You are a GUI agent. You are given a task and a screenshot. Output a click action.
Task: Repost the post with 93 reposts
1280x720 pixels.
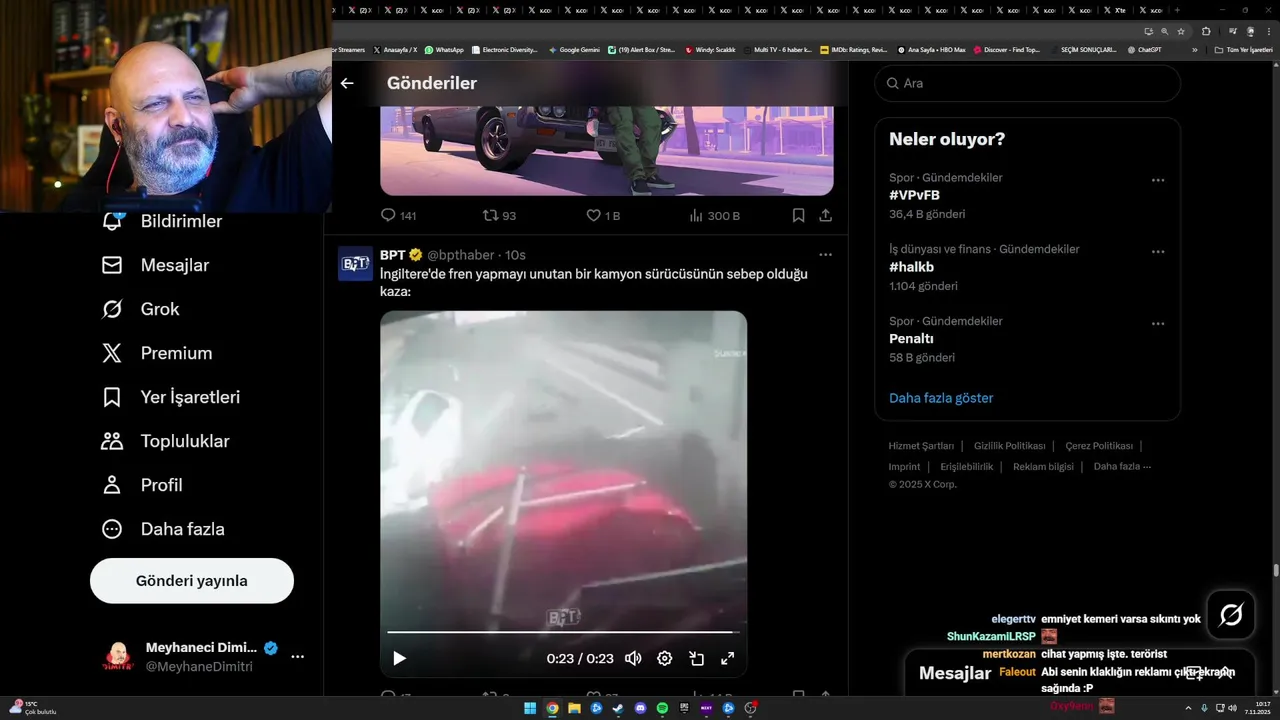click(499, 215)
